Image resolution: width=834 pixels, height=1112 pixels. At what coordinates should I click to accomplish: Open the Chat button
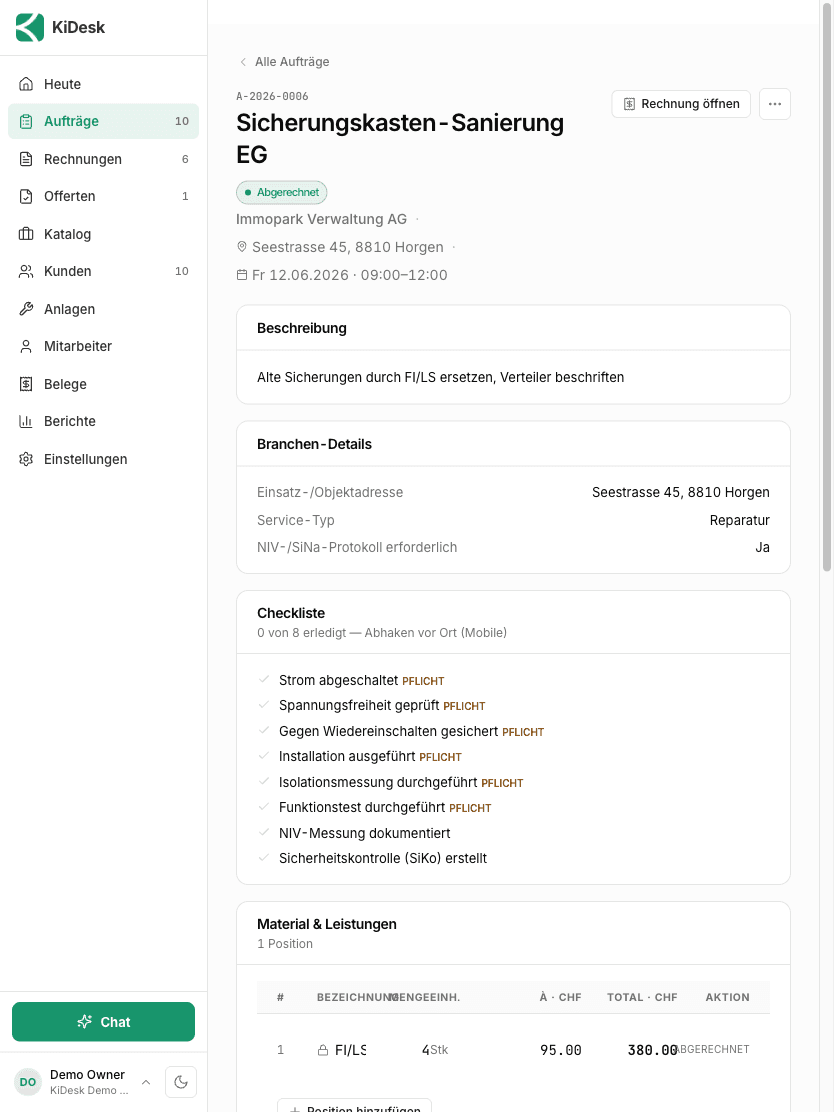click(x=104, y=1021)
